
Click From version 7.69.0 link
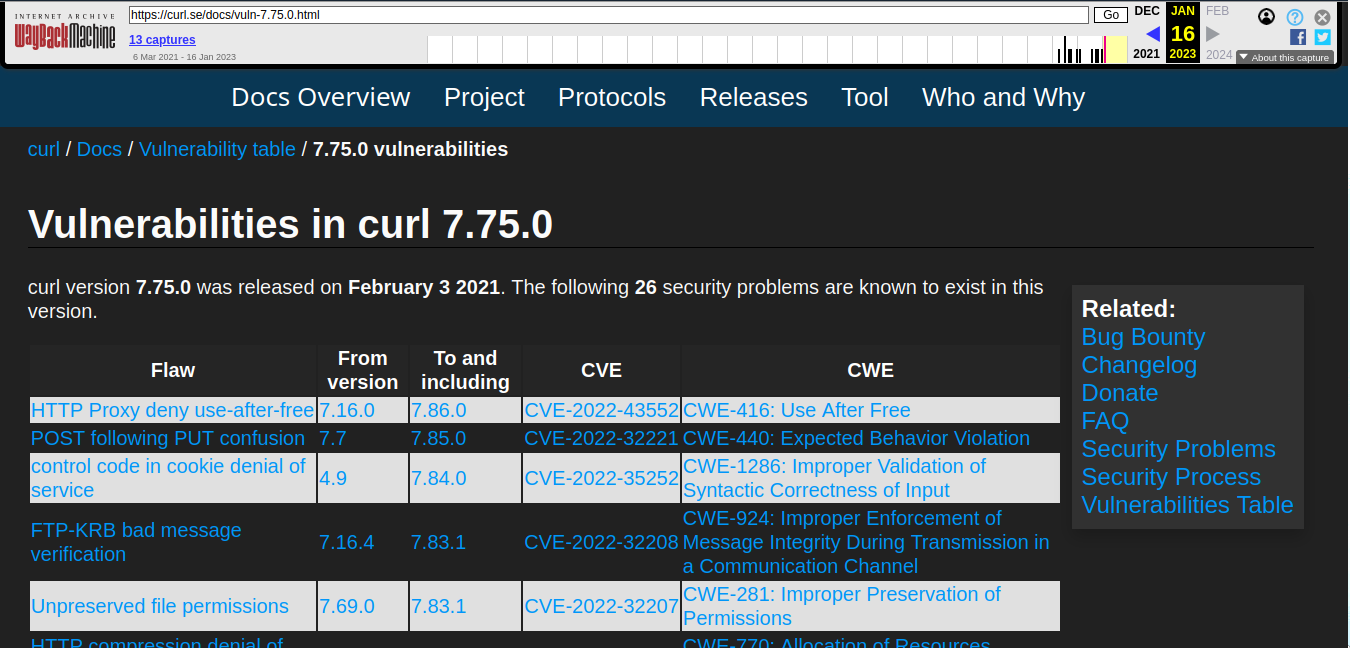(x=347, y=606)
